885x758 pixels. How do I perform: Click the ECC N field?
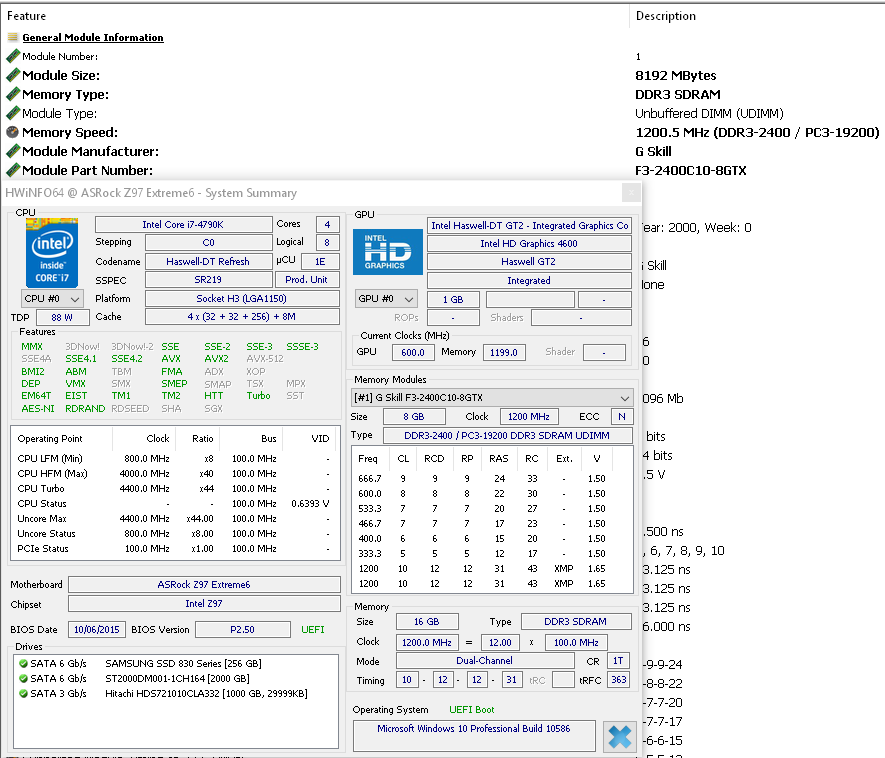[621, 417]
